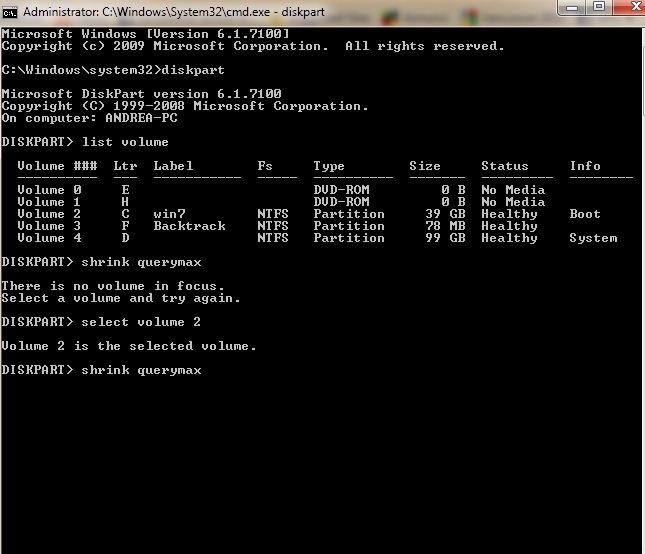
Task: Minimize the diskpart command window
Action: [572, 7]
